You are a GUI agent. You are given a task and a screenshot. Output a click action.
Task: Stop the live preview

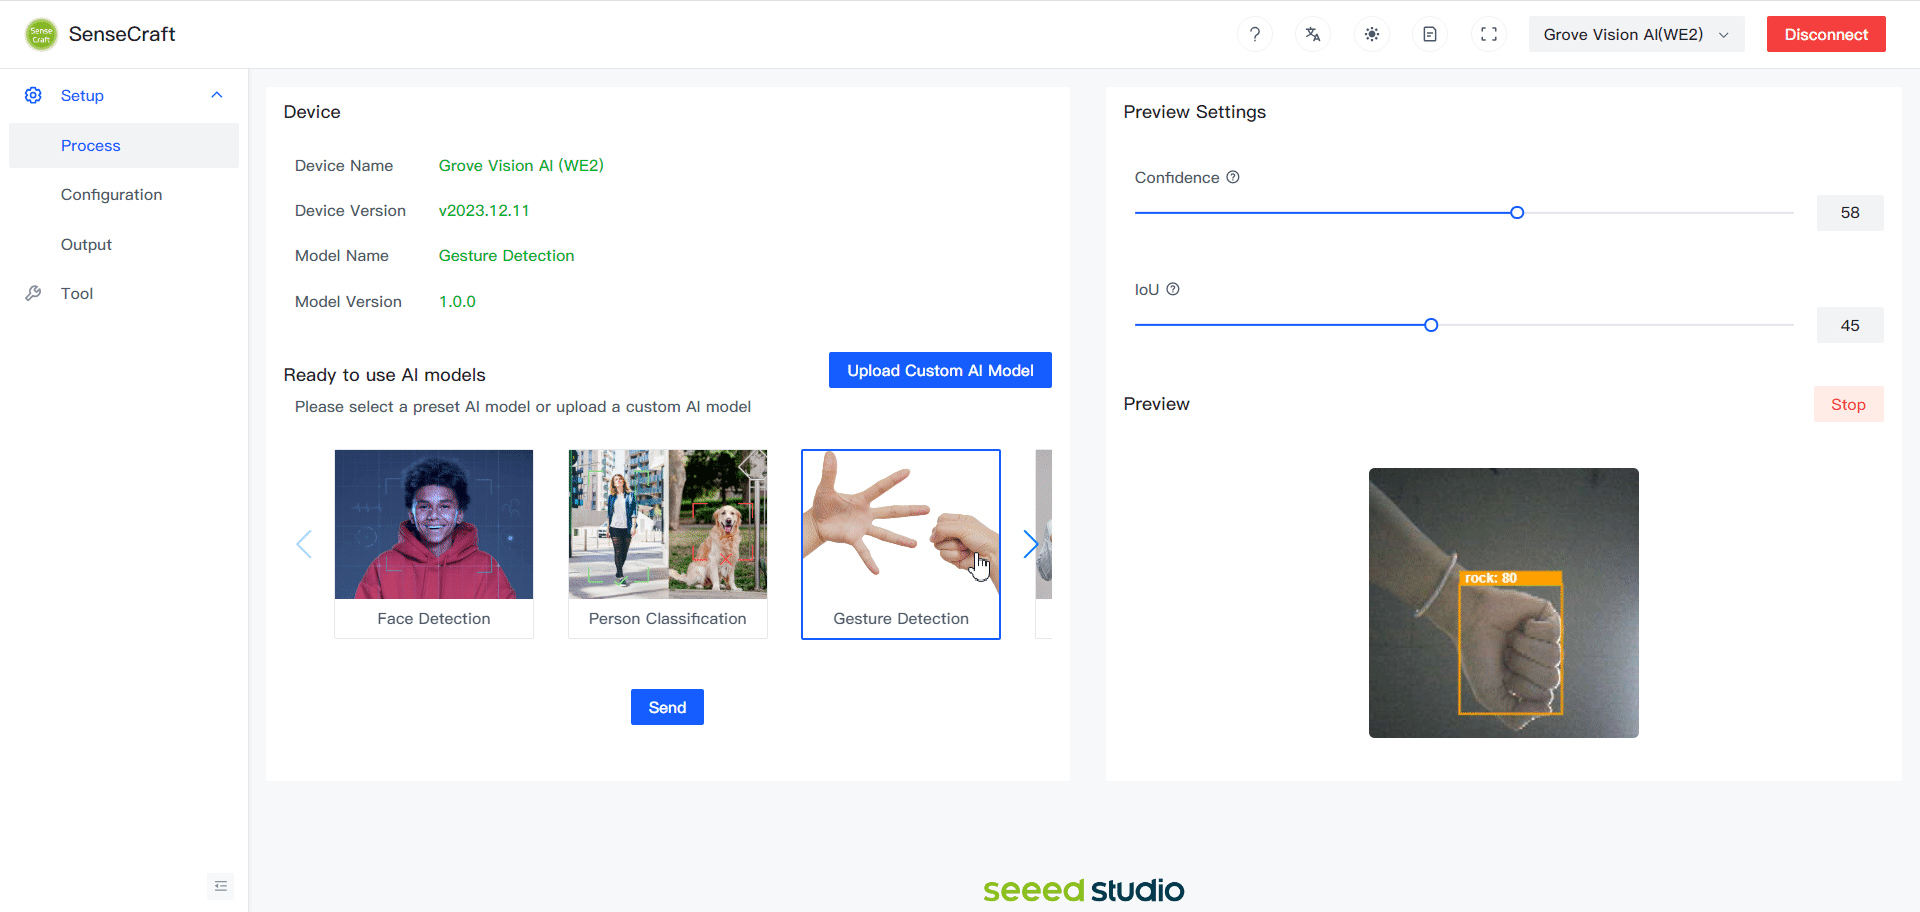(x=1847, y=404)
